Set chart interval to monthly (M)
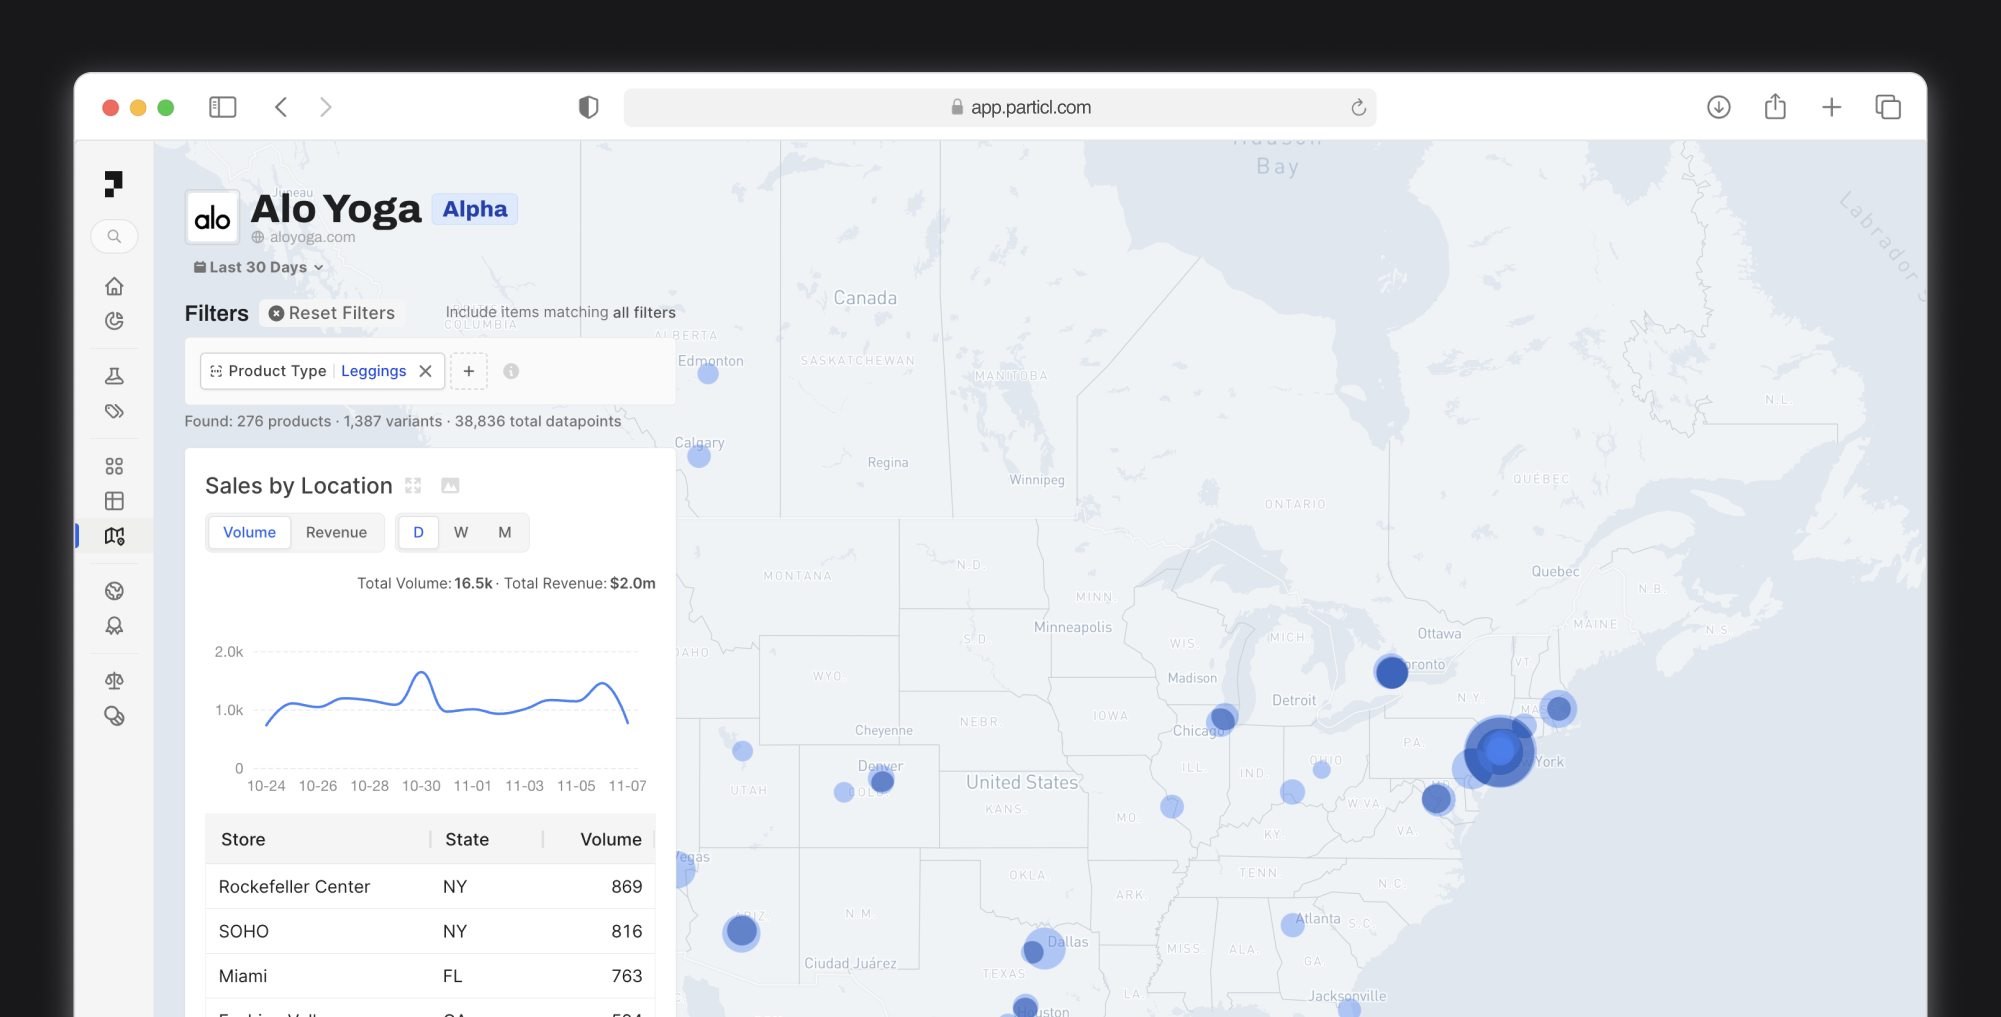Image resolution: width=2001 pixels, height=1017 pixels. tap(505, 533)
